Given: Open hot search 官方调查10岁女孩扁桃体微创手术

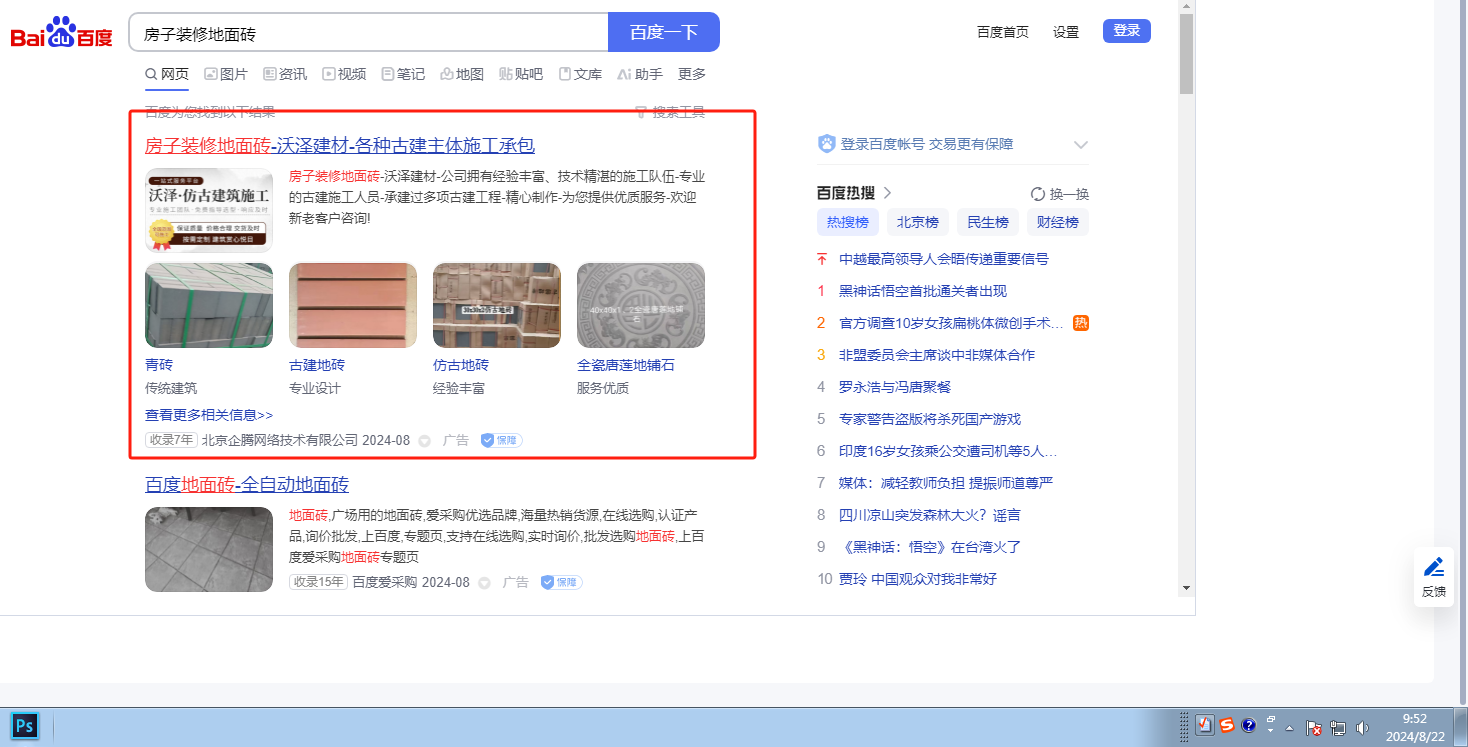Looking at the screenshot, I should point(951,323).
